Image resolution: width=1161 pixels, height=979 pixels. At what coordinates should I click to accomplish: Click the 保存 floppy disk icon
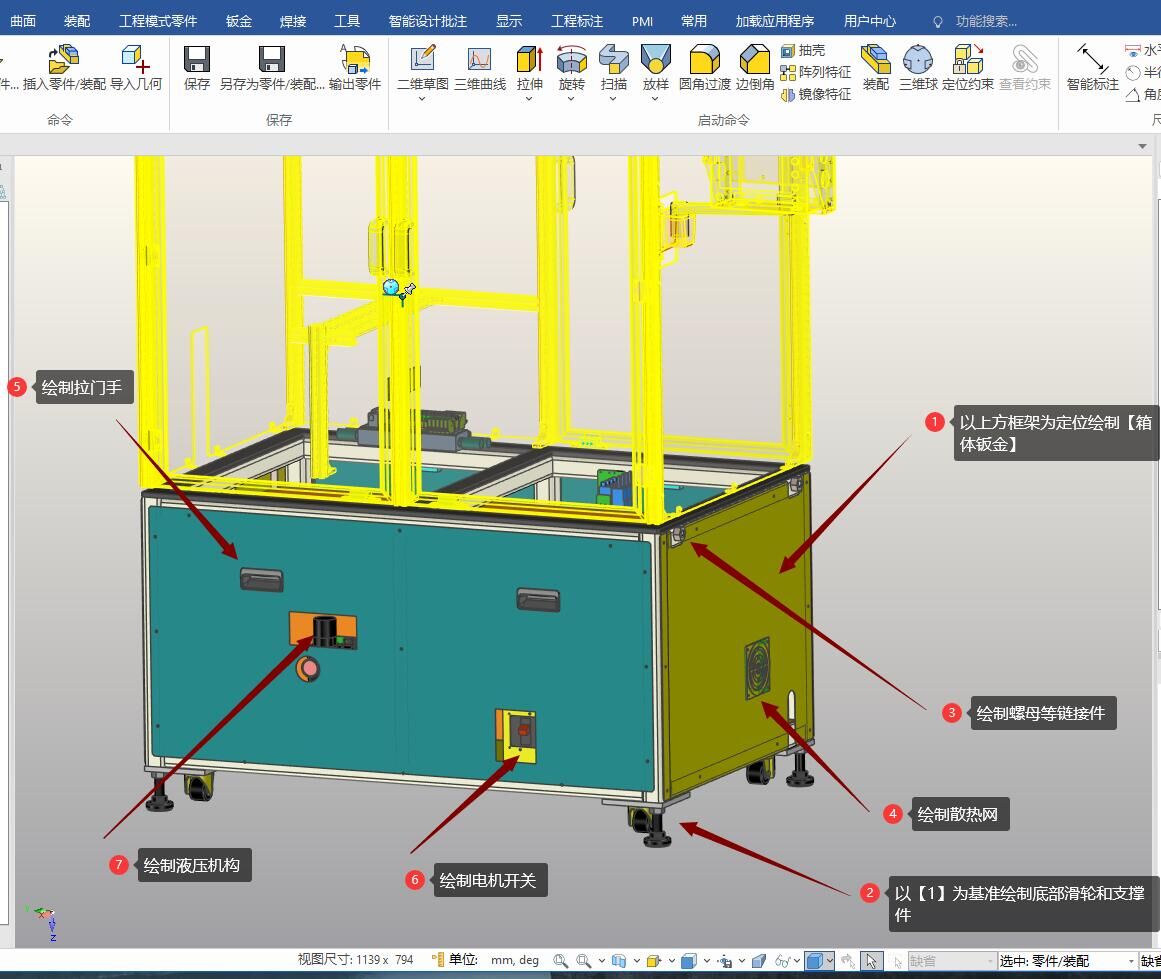(x=197, y=62)
